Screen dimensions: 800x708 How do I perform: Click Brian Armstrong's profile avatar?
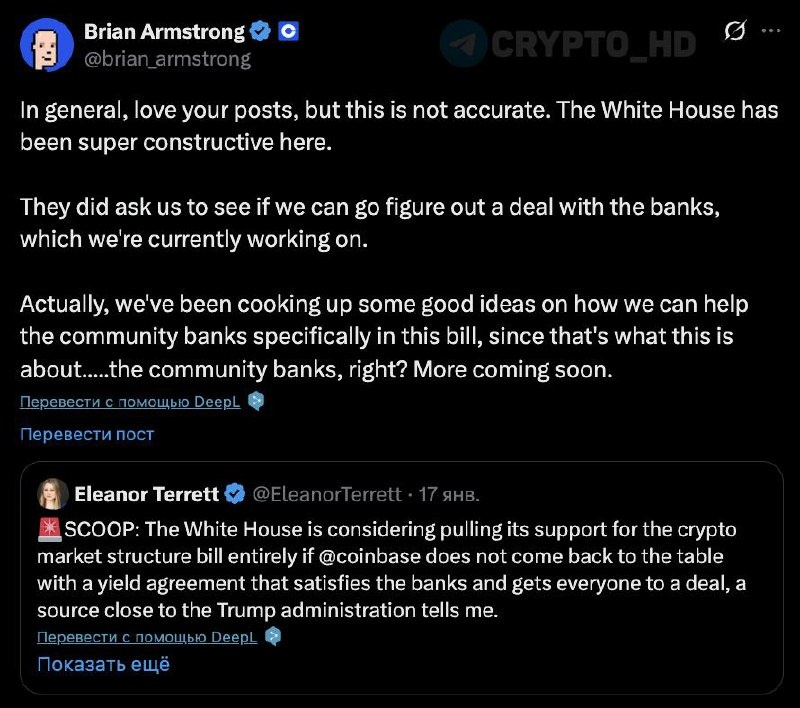pos(43,44)
